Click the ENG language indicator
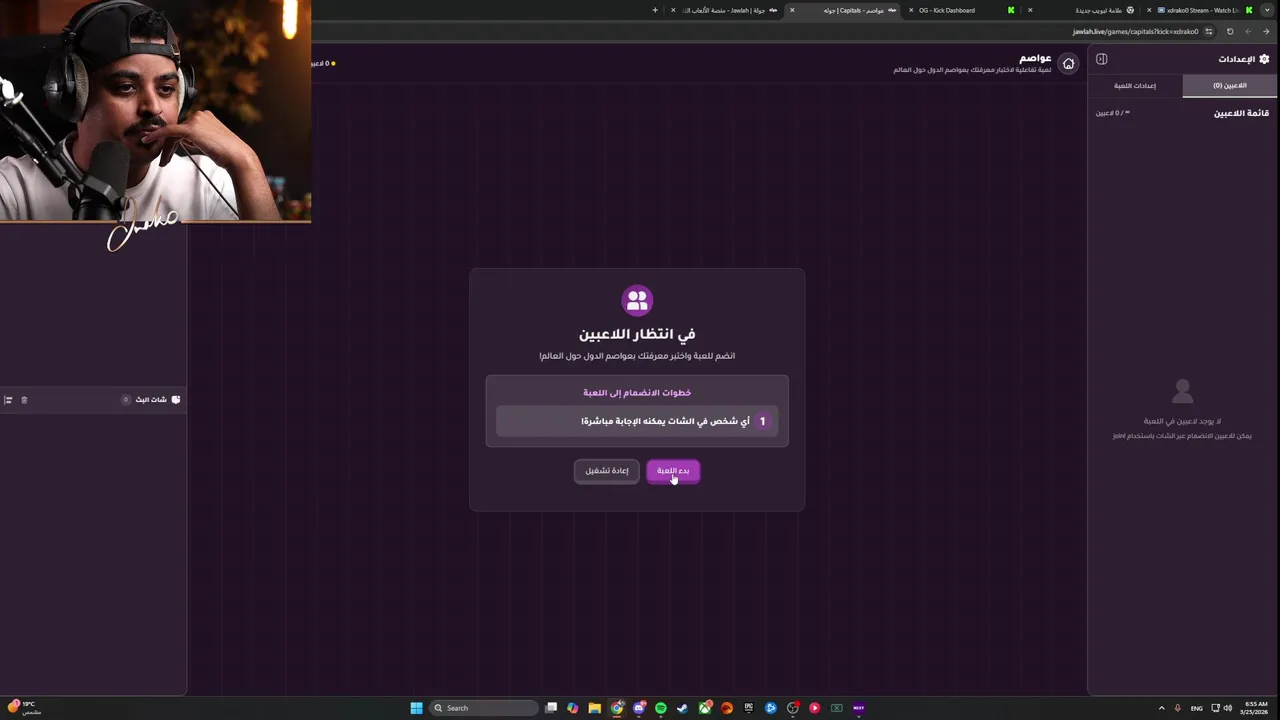1280x720 pixels. (1196, 708)
